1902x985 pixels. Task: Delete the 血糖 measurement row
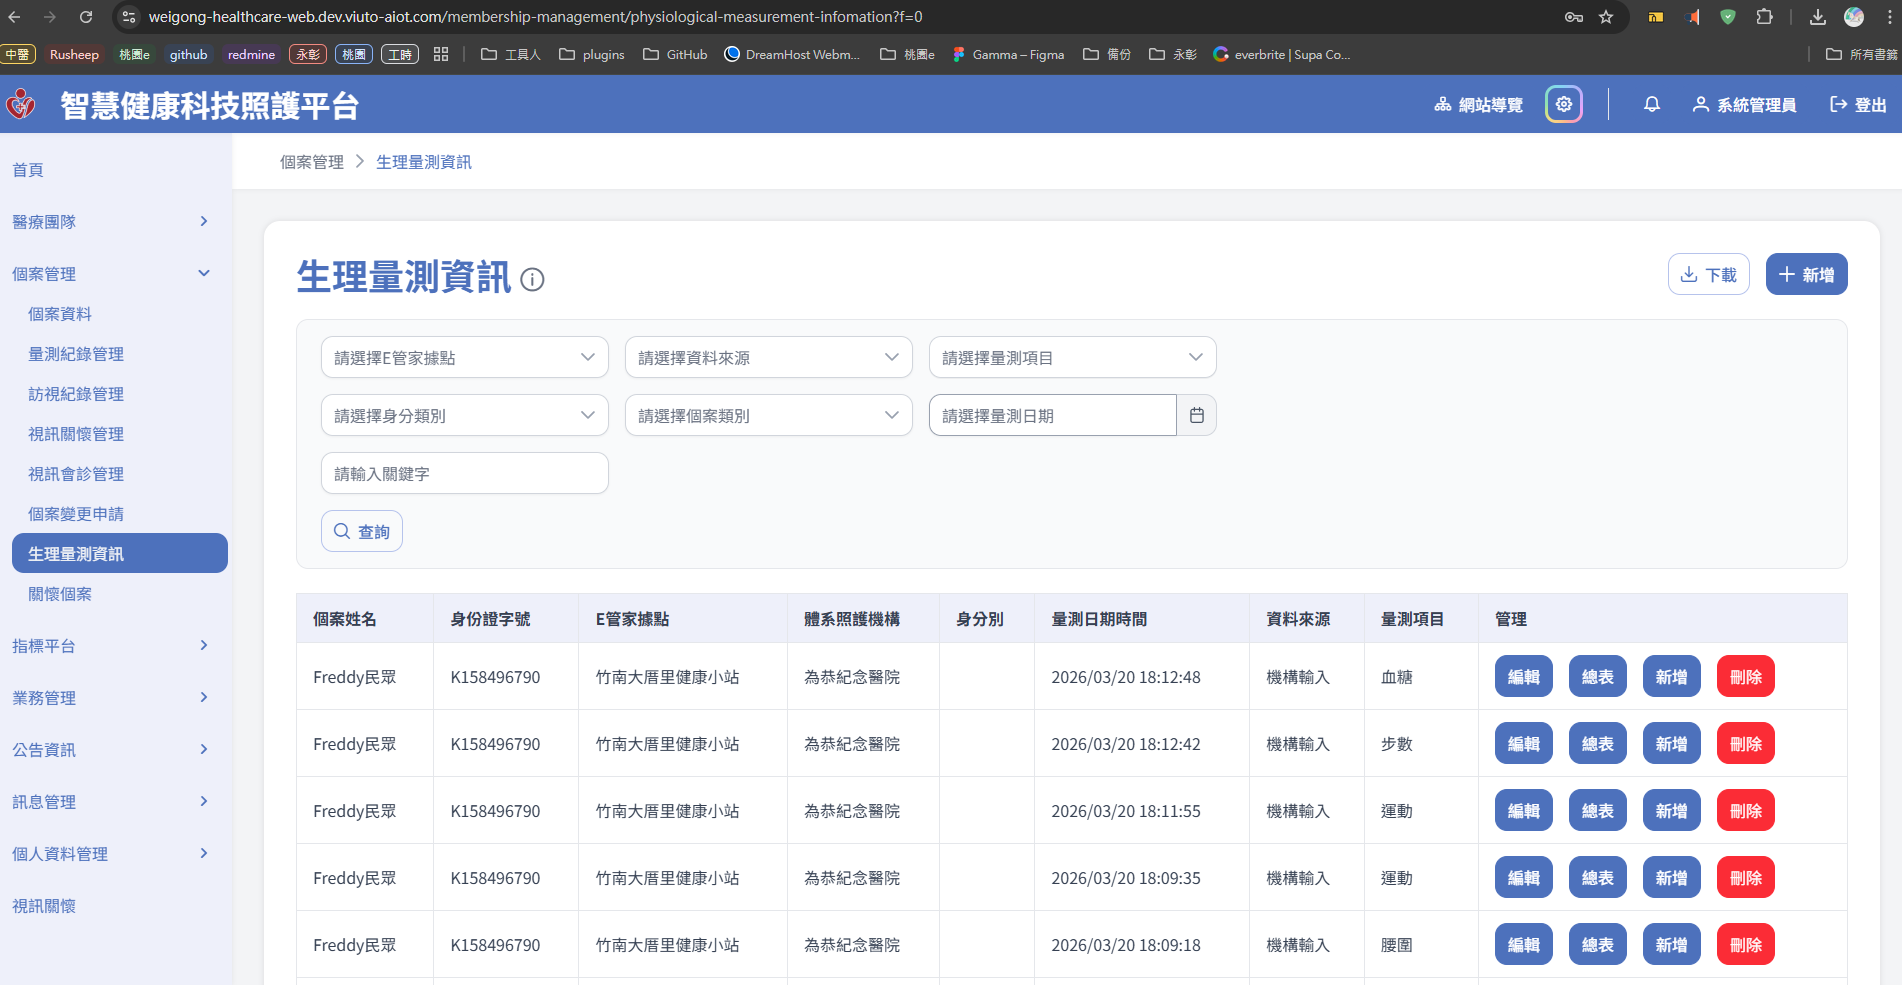(x=1745, y=677)
